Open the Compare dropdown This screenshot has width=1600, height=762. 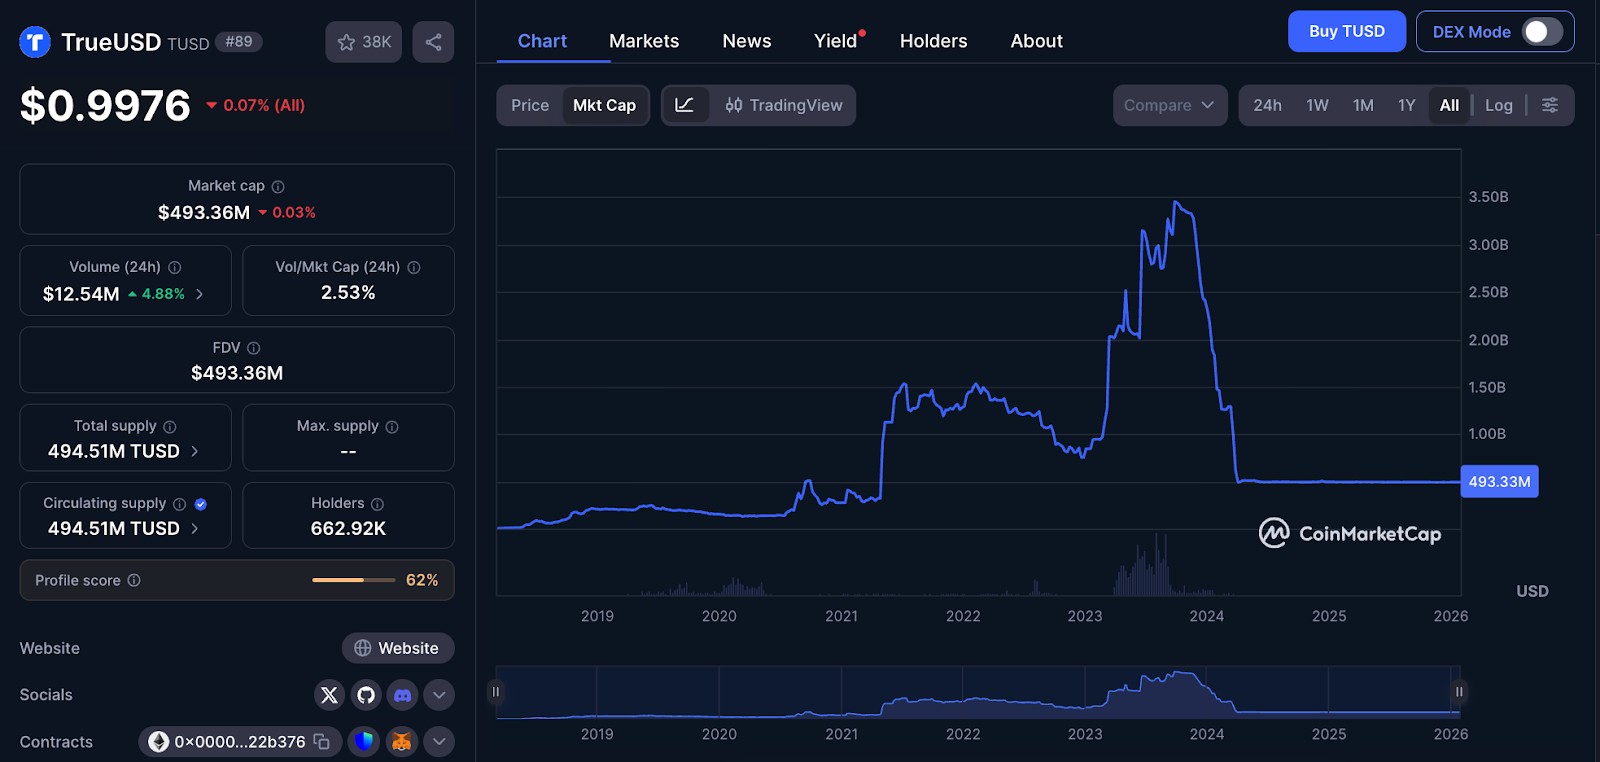(x=1170, y=105)
